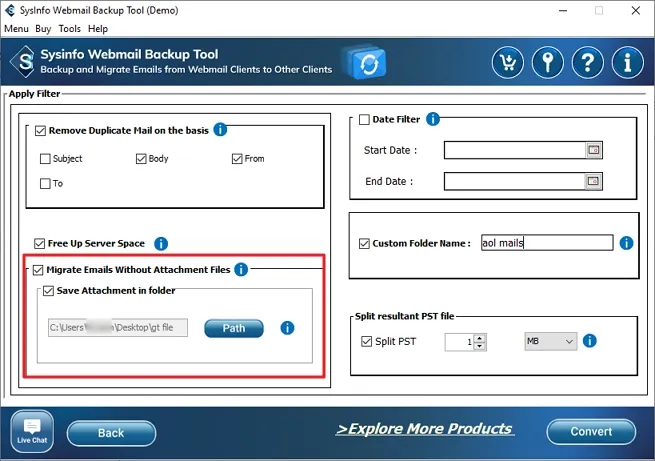Follow the Explore More Products link
The image size is (655, 461).
click(x=425, y=429)
